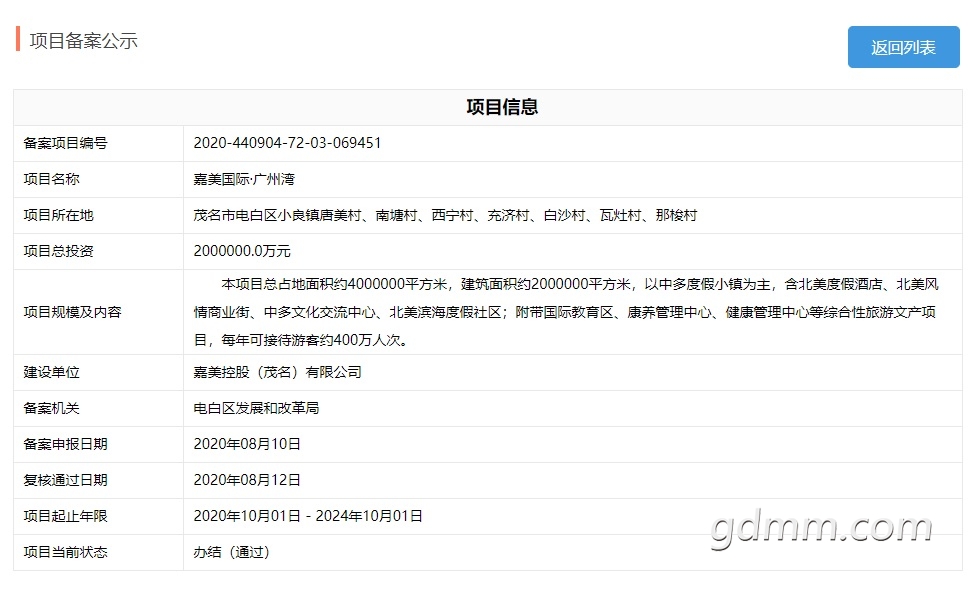Select authority 电白区发展和改革局

[256, 409]
